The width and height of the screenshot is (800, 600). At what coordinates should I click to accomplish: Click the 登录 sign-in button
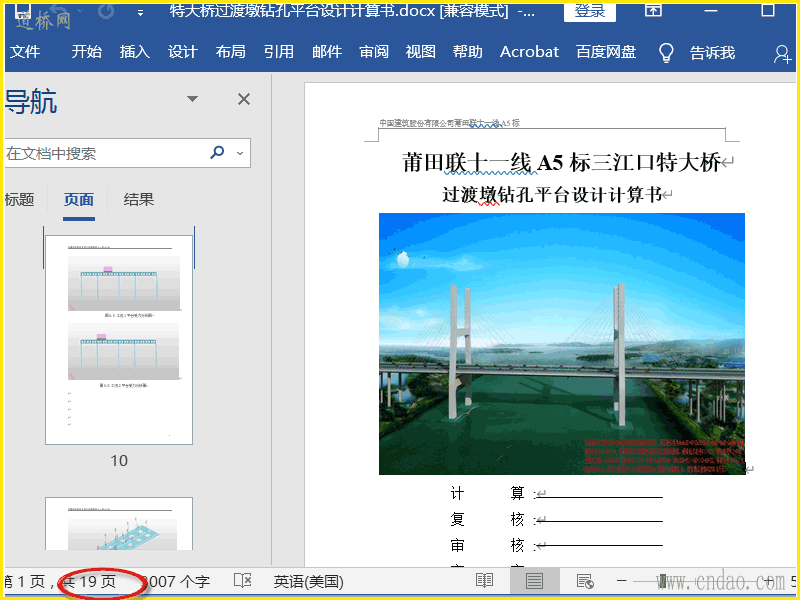click(x=589, y=11)
